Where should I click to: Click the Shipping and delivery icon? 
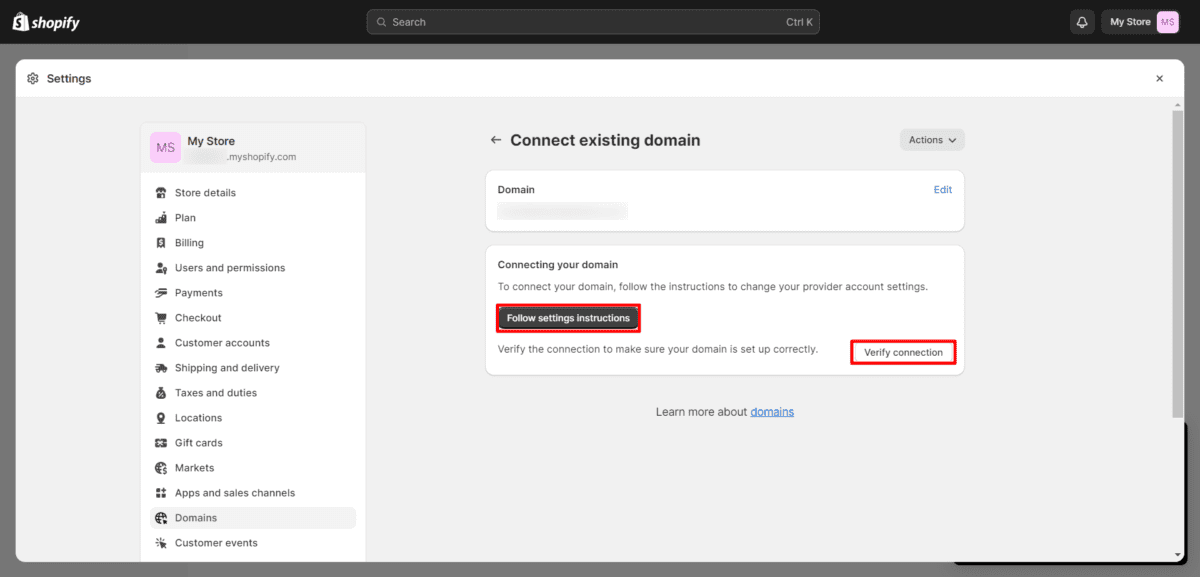pos(161,367)
